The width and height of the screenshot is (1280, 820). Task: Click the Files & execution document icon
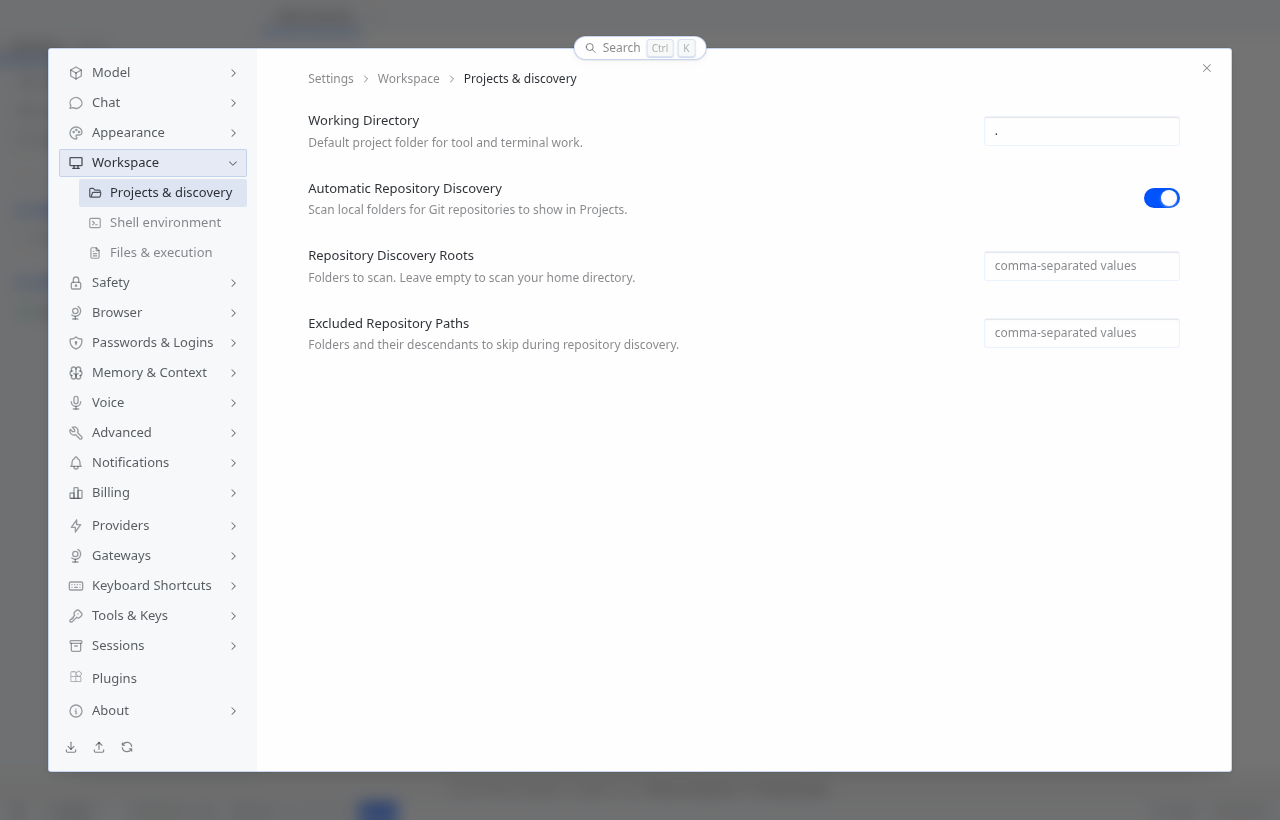(95, 253)
